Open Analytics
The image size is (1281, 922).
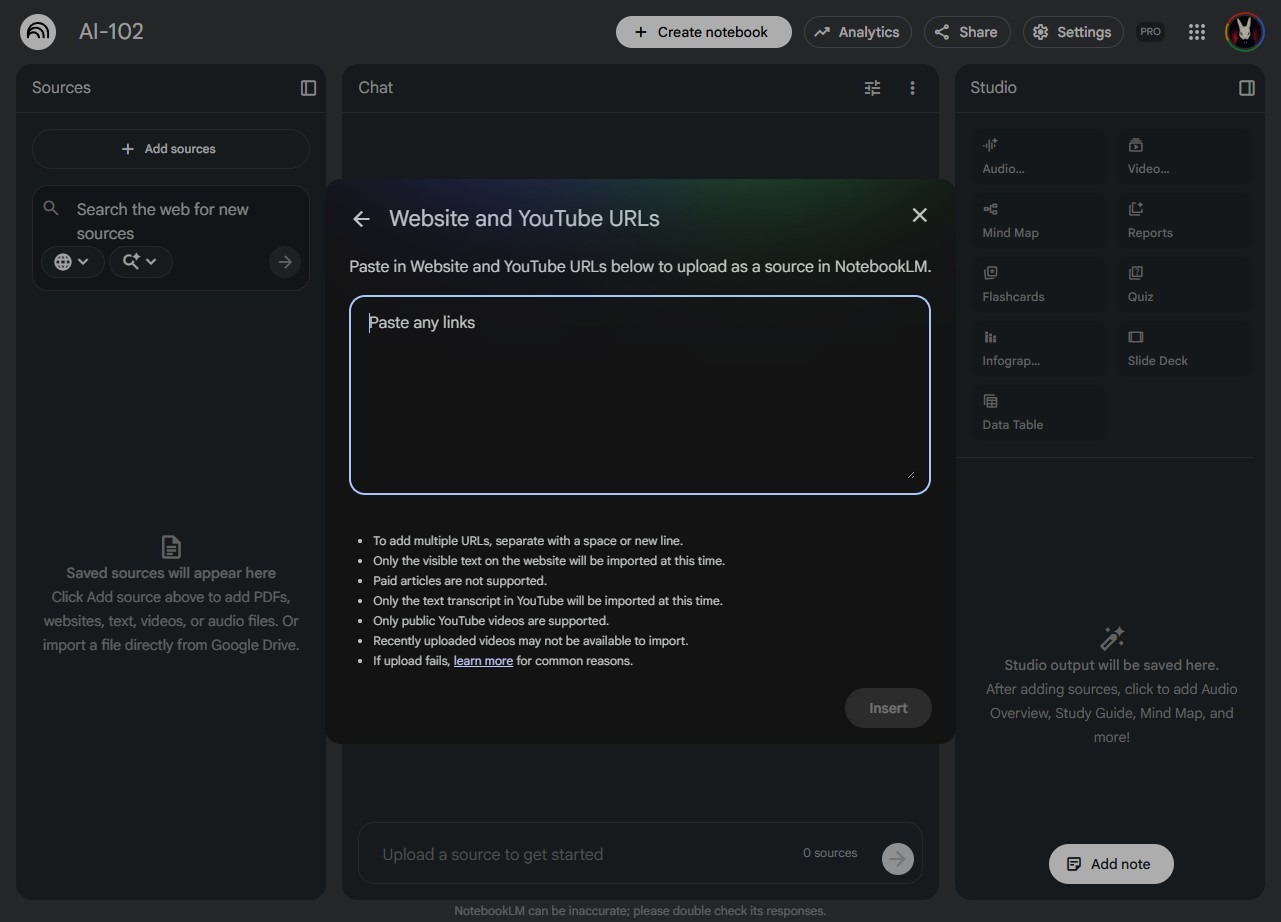(x=857, y=32)
